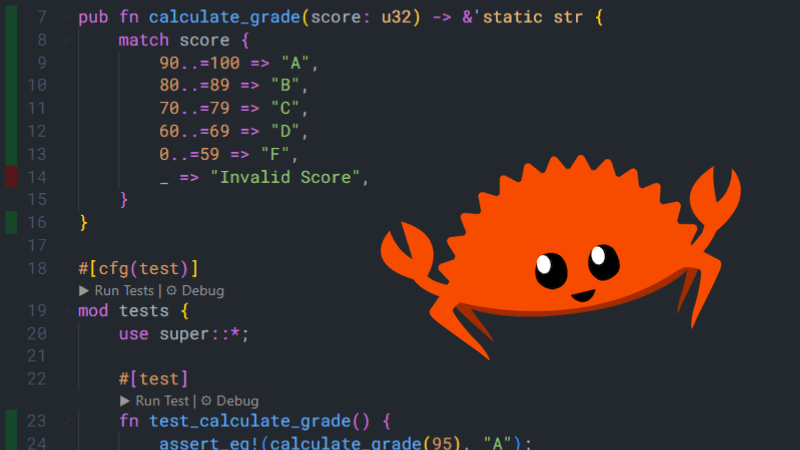
Task: Click the #[cfg(test)] attribute
Action: tap(138, 268)
